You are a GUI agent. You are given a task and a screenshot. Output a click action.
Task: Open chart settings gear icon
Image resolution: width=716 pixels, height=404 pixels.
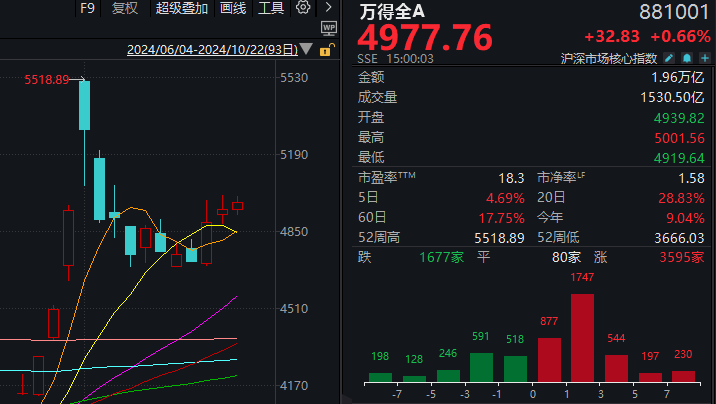pyautogui.click(x=303, y=7)
